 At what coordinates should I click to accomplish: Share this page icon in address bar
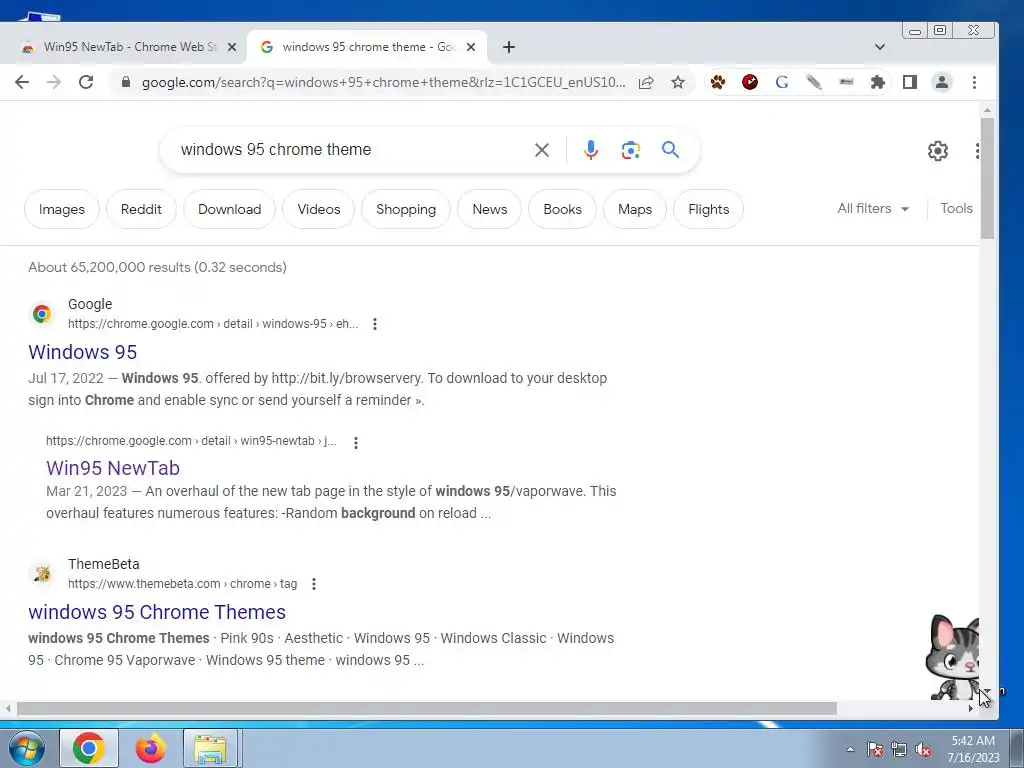pyautogui.click(x=646, y=82)
